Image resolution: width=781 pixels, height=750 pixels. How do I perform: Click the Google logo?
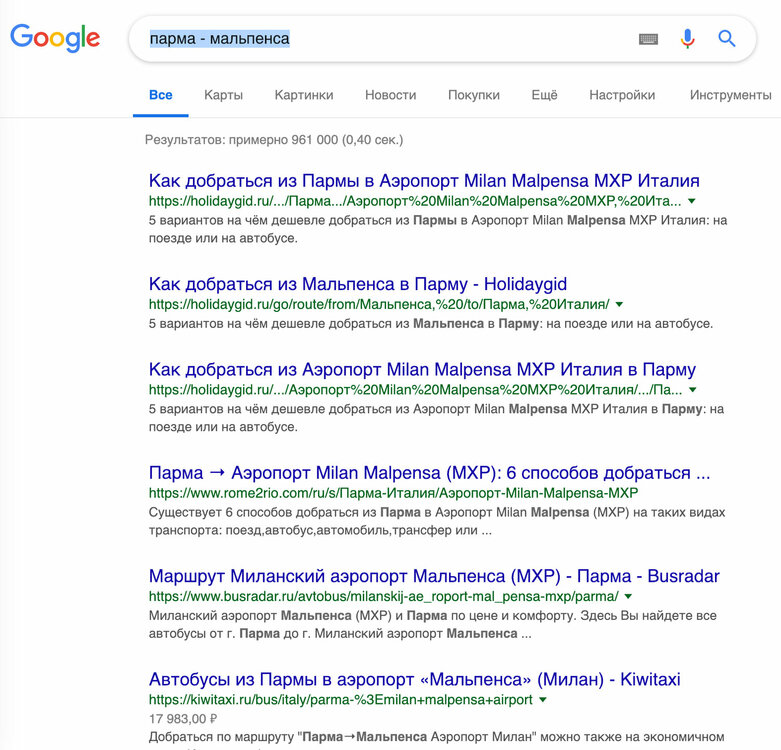pos(55,38)
